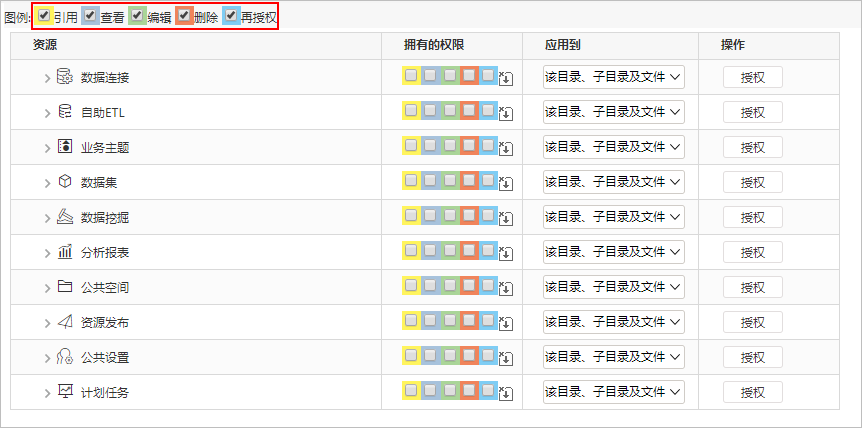Select the 资源发布 resource label

105,323
